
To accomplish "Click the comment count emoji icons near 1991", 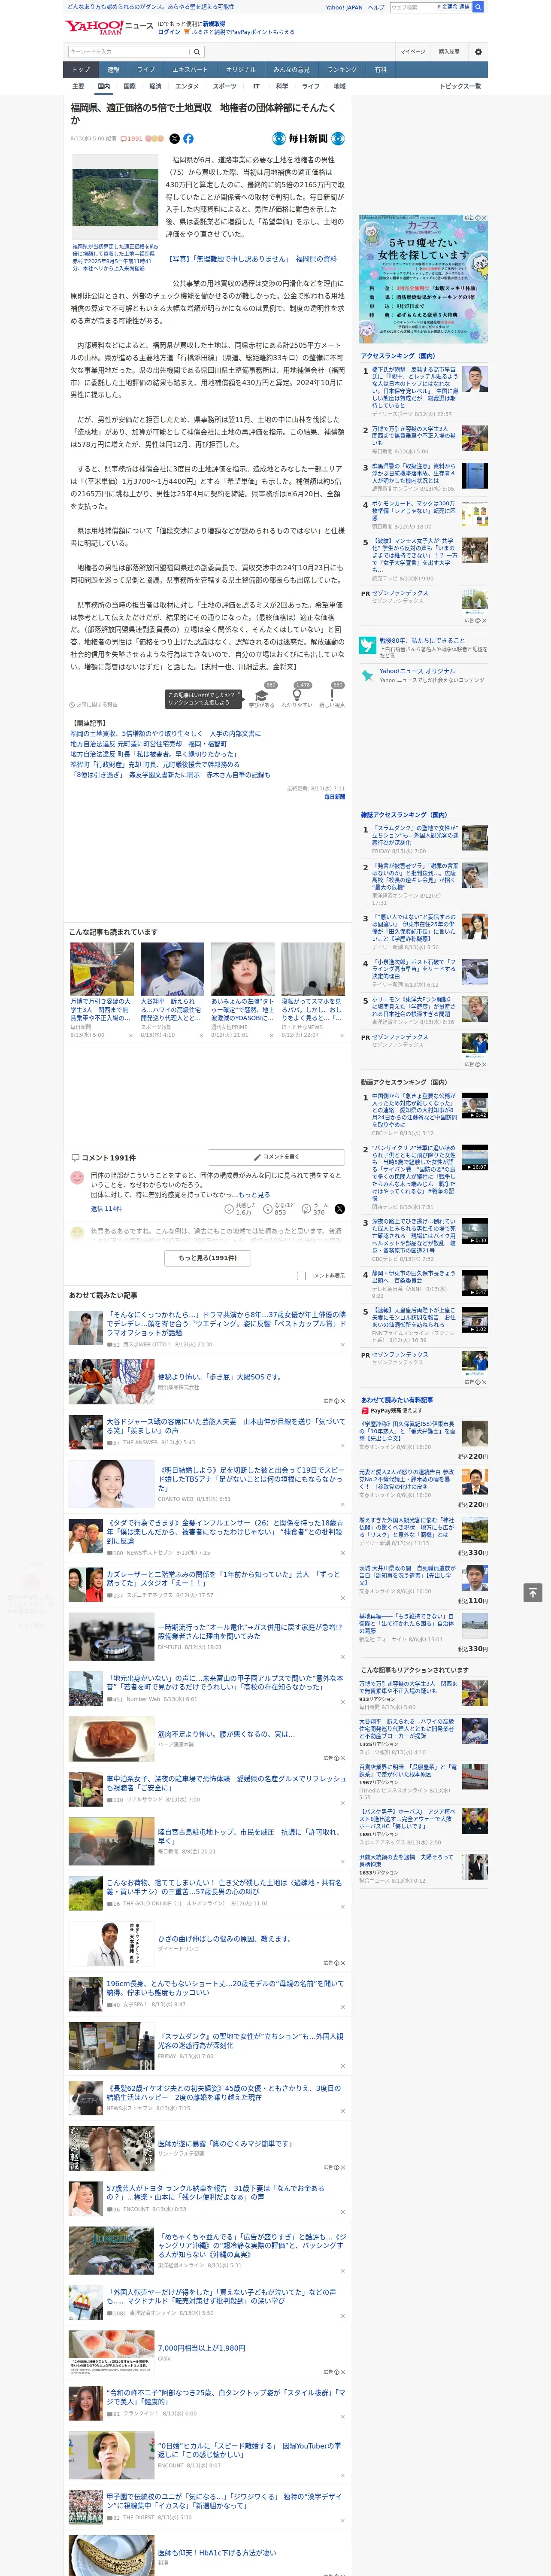I will [154, 139].
